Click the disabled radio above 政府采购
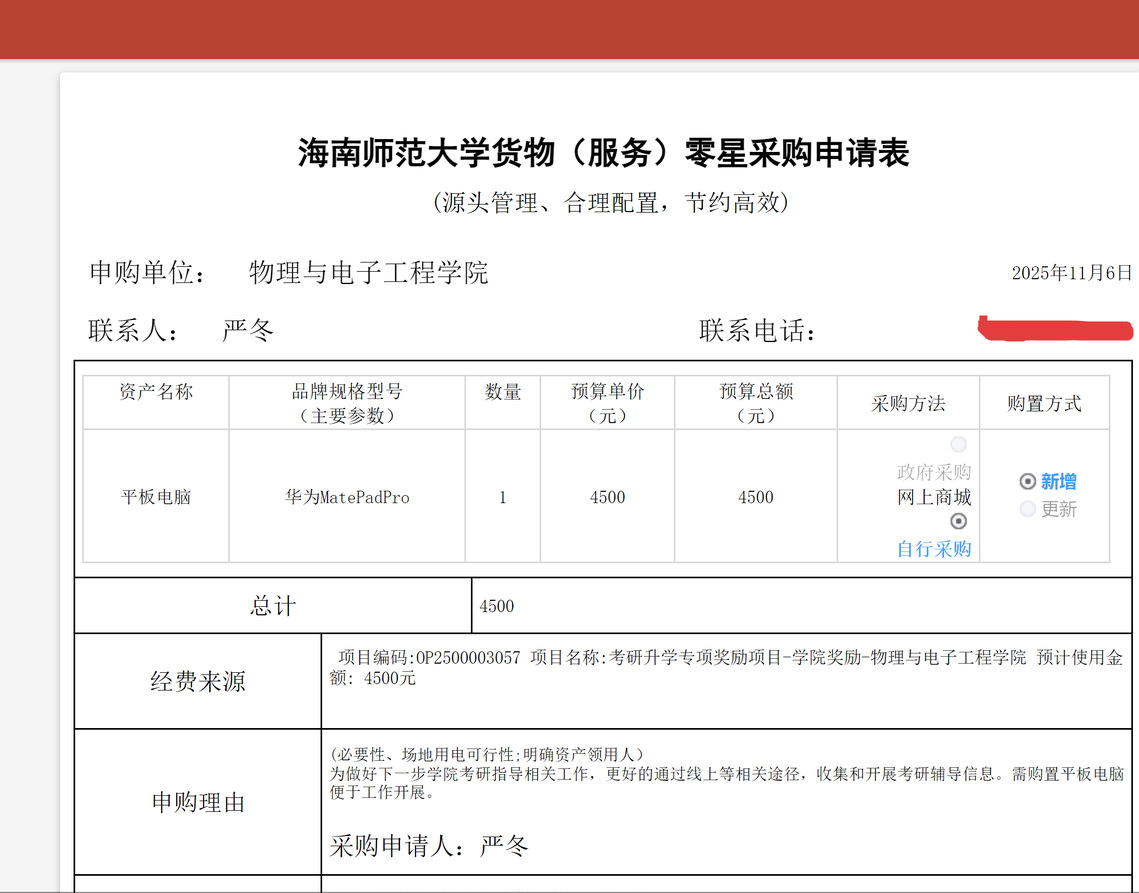1139x893 pixels. point(959,444)
